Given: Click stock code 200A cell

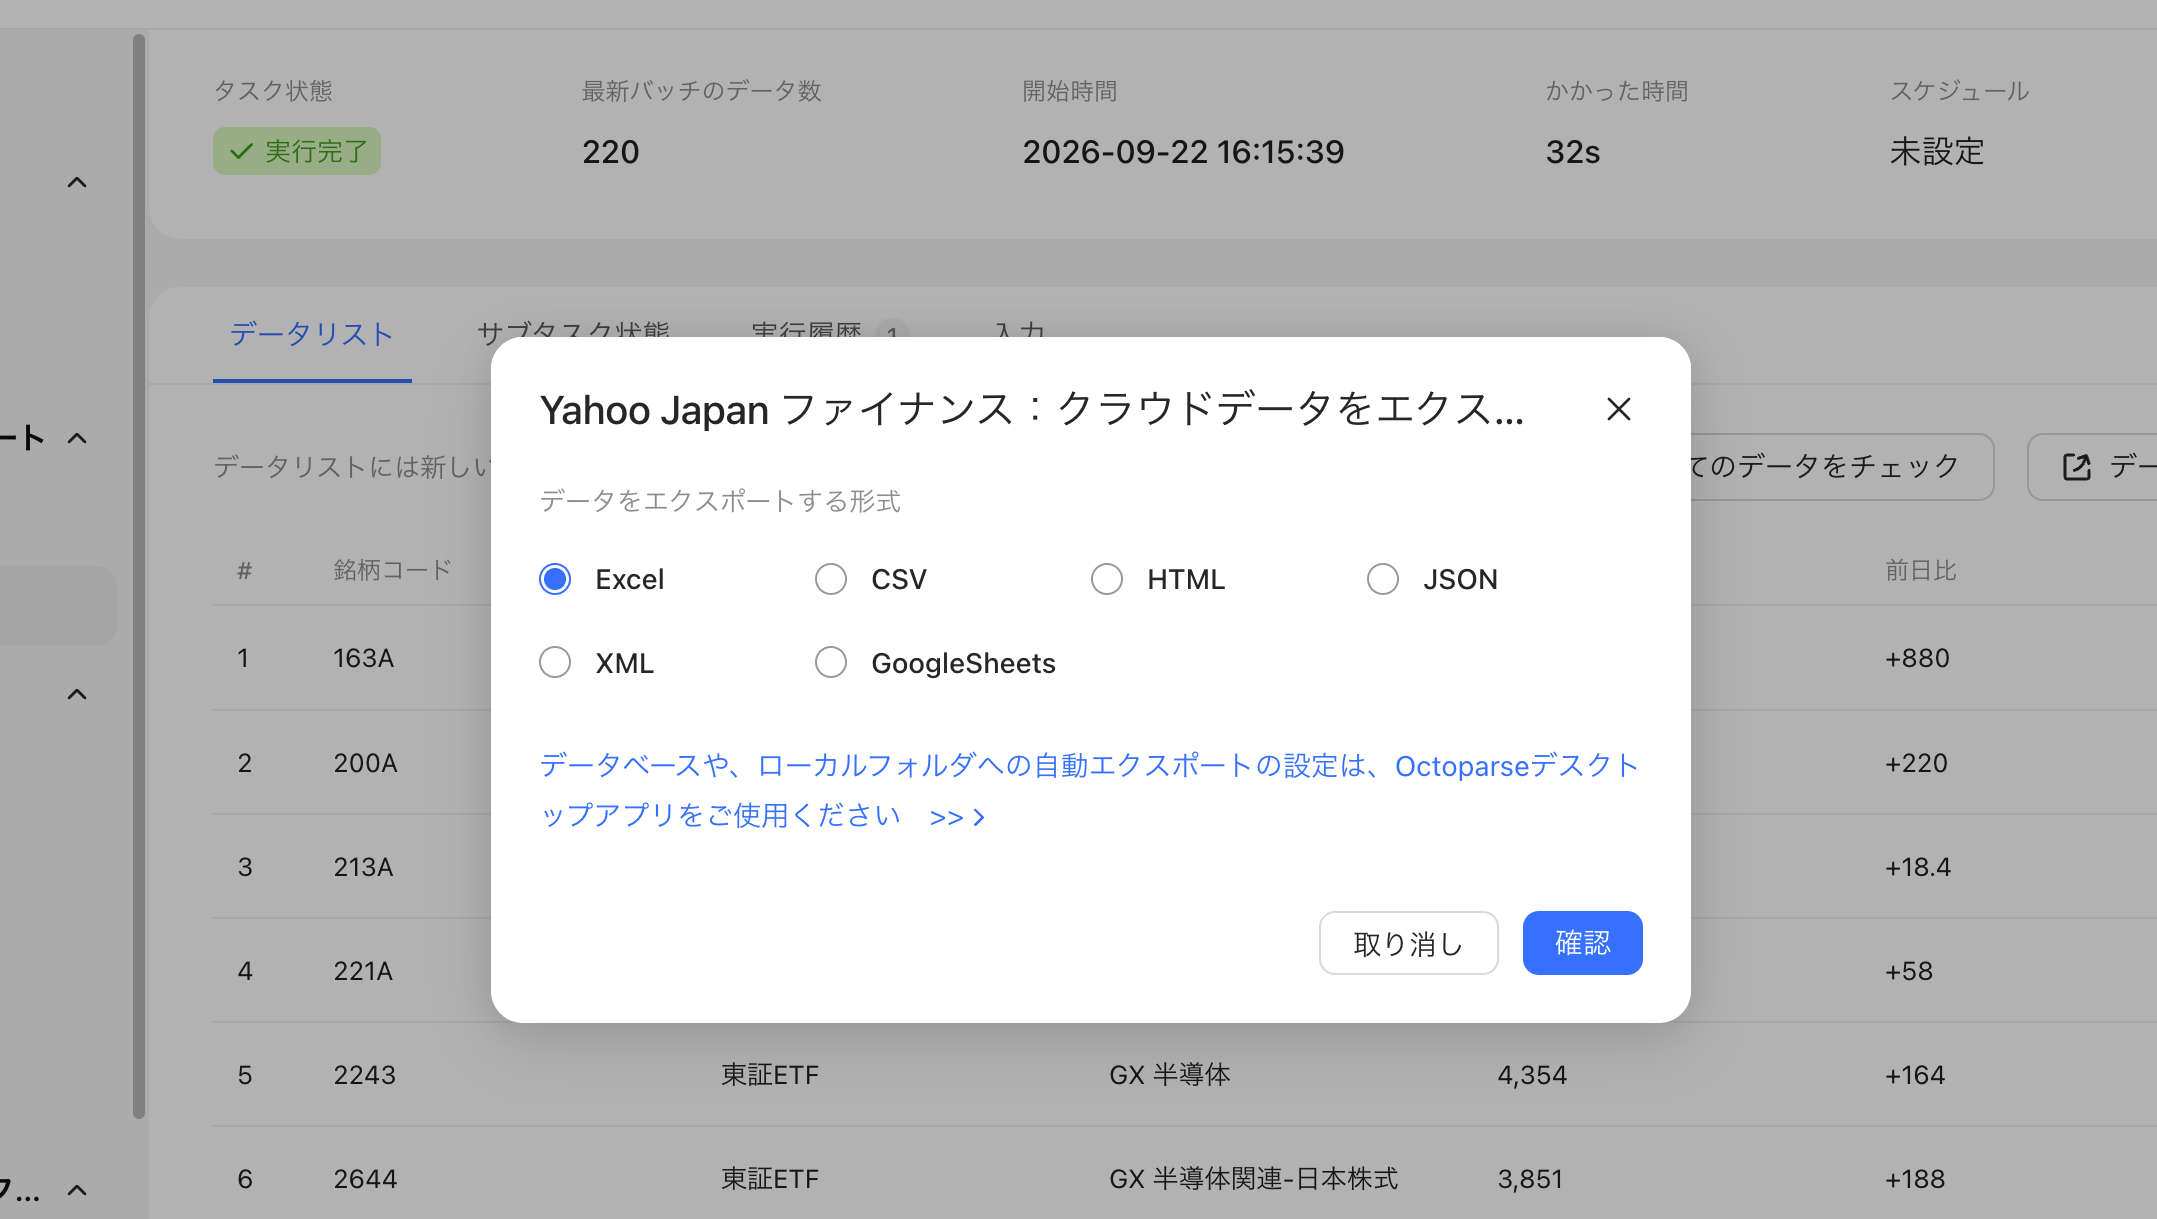Looking at the screenshot, I should (366, 763).
